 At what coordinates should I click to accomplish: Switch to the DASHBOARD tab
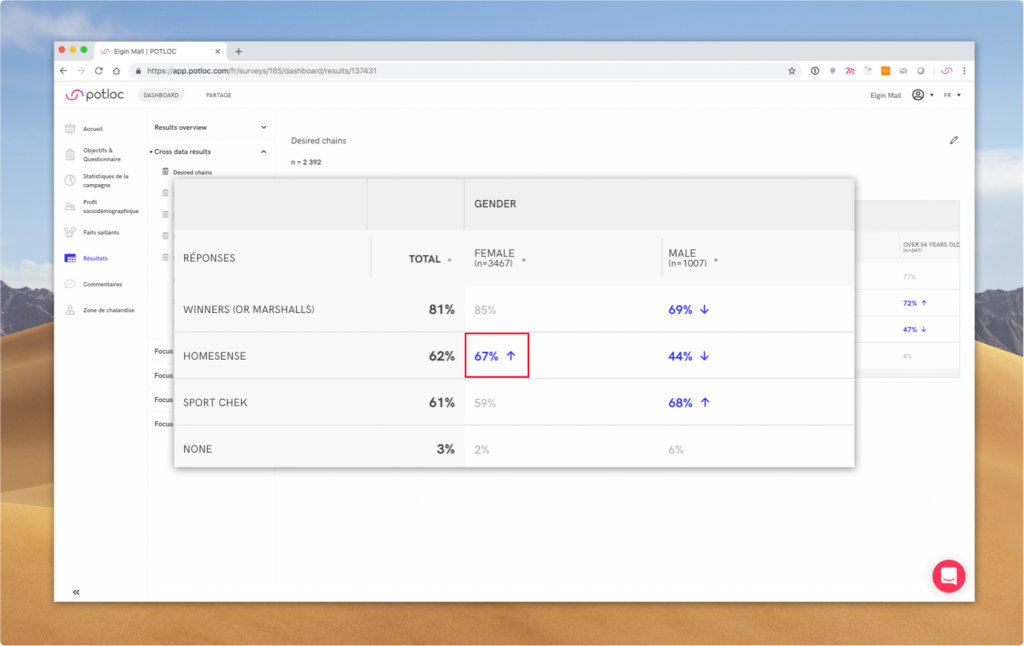click(161, 95)
